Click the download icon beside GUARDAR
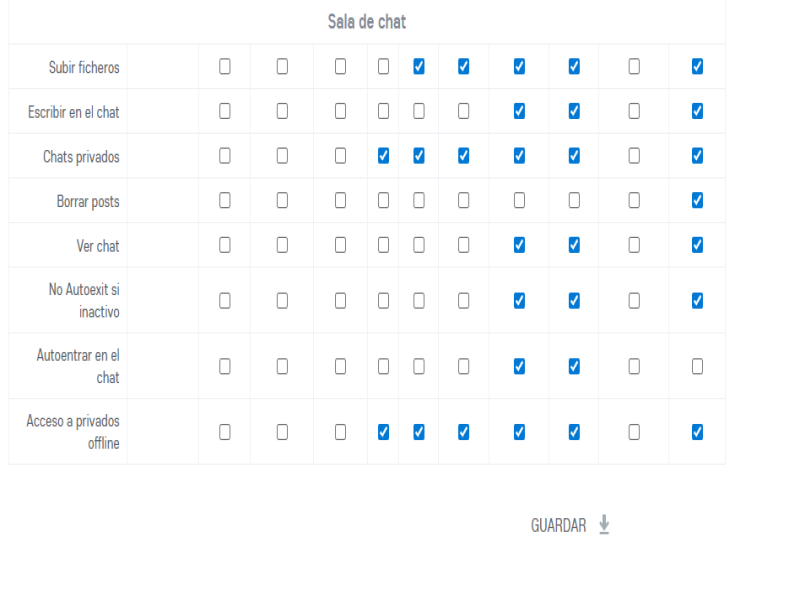The width and height of the screenshot is (800, 600). click(x=604, y=525)
